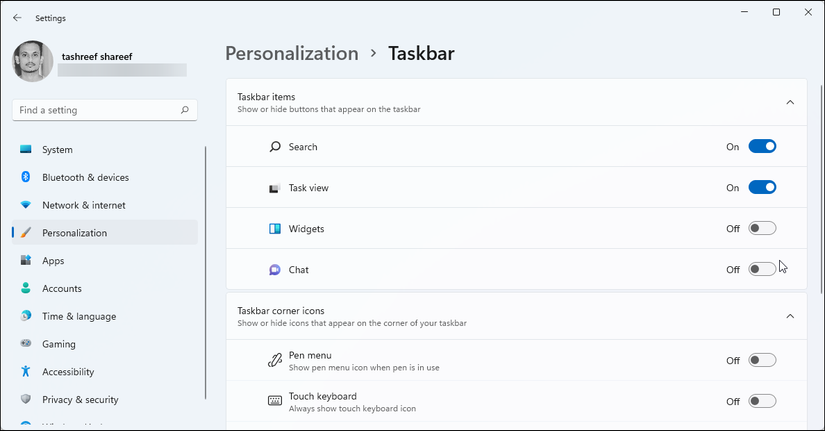Screen dimensions: 825x431
Task: Collapse the Taskbar corner icons section
Action: (790, 316)
